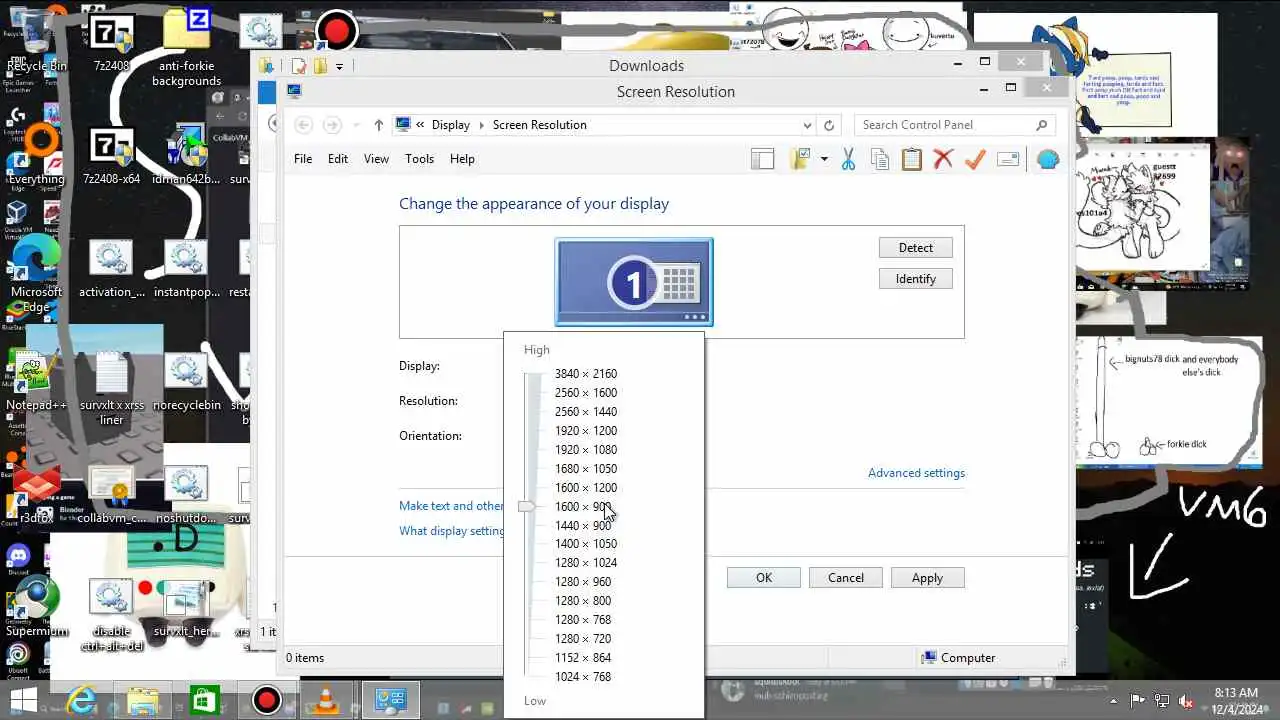Open the Tools menu

pyautogui.click(x=419, y=159)
